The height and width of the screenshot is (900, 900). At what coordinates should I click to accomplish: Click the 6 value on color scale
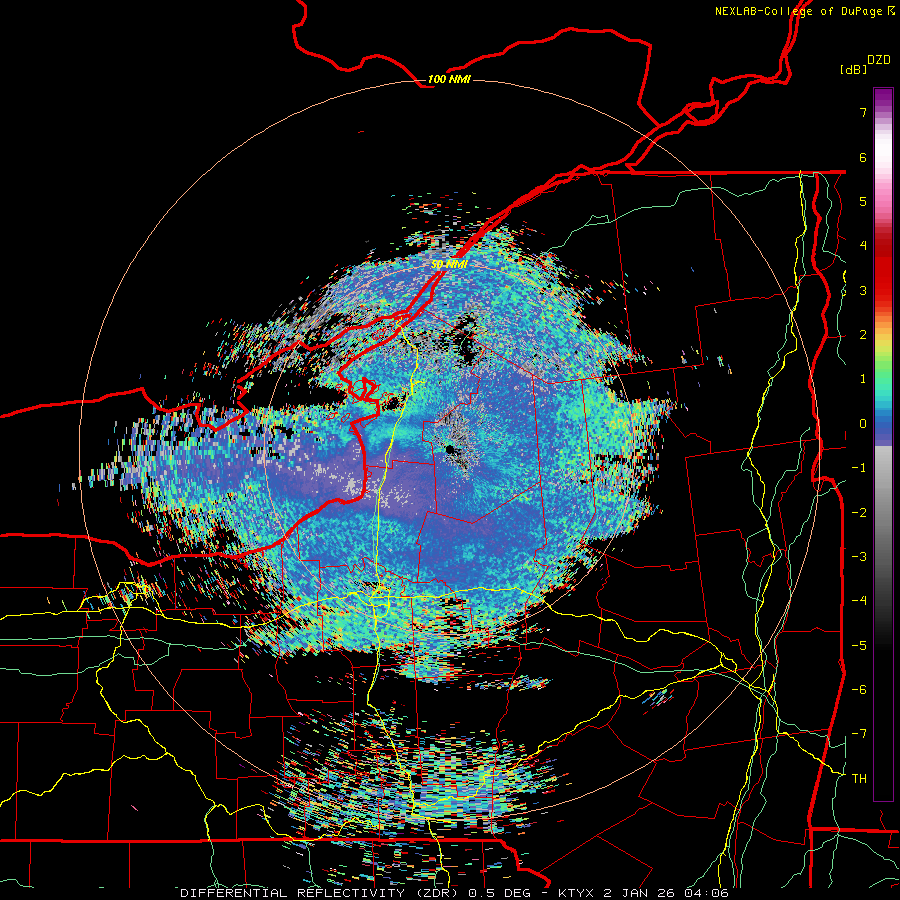(x=863, y=157)
